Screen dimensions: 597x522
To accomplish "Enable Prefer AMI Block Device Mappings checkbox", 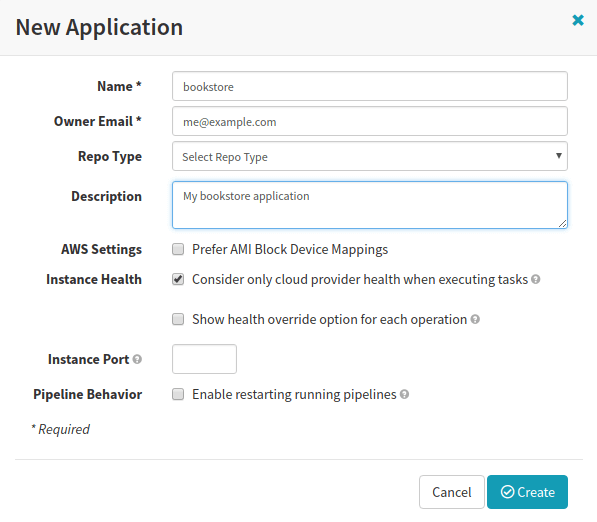I will 178,249.
